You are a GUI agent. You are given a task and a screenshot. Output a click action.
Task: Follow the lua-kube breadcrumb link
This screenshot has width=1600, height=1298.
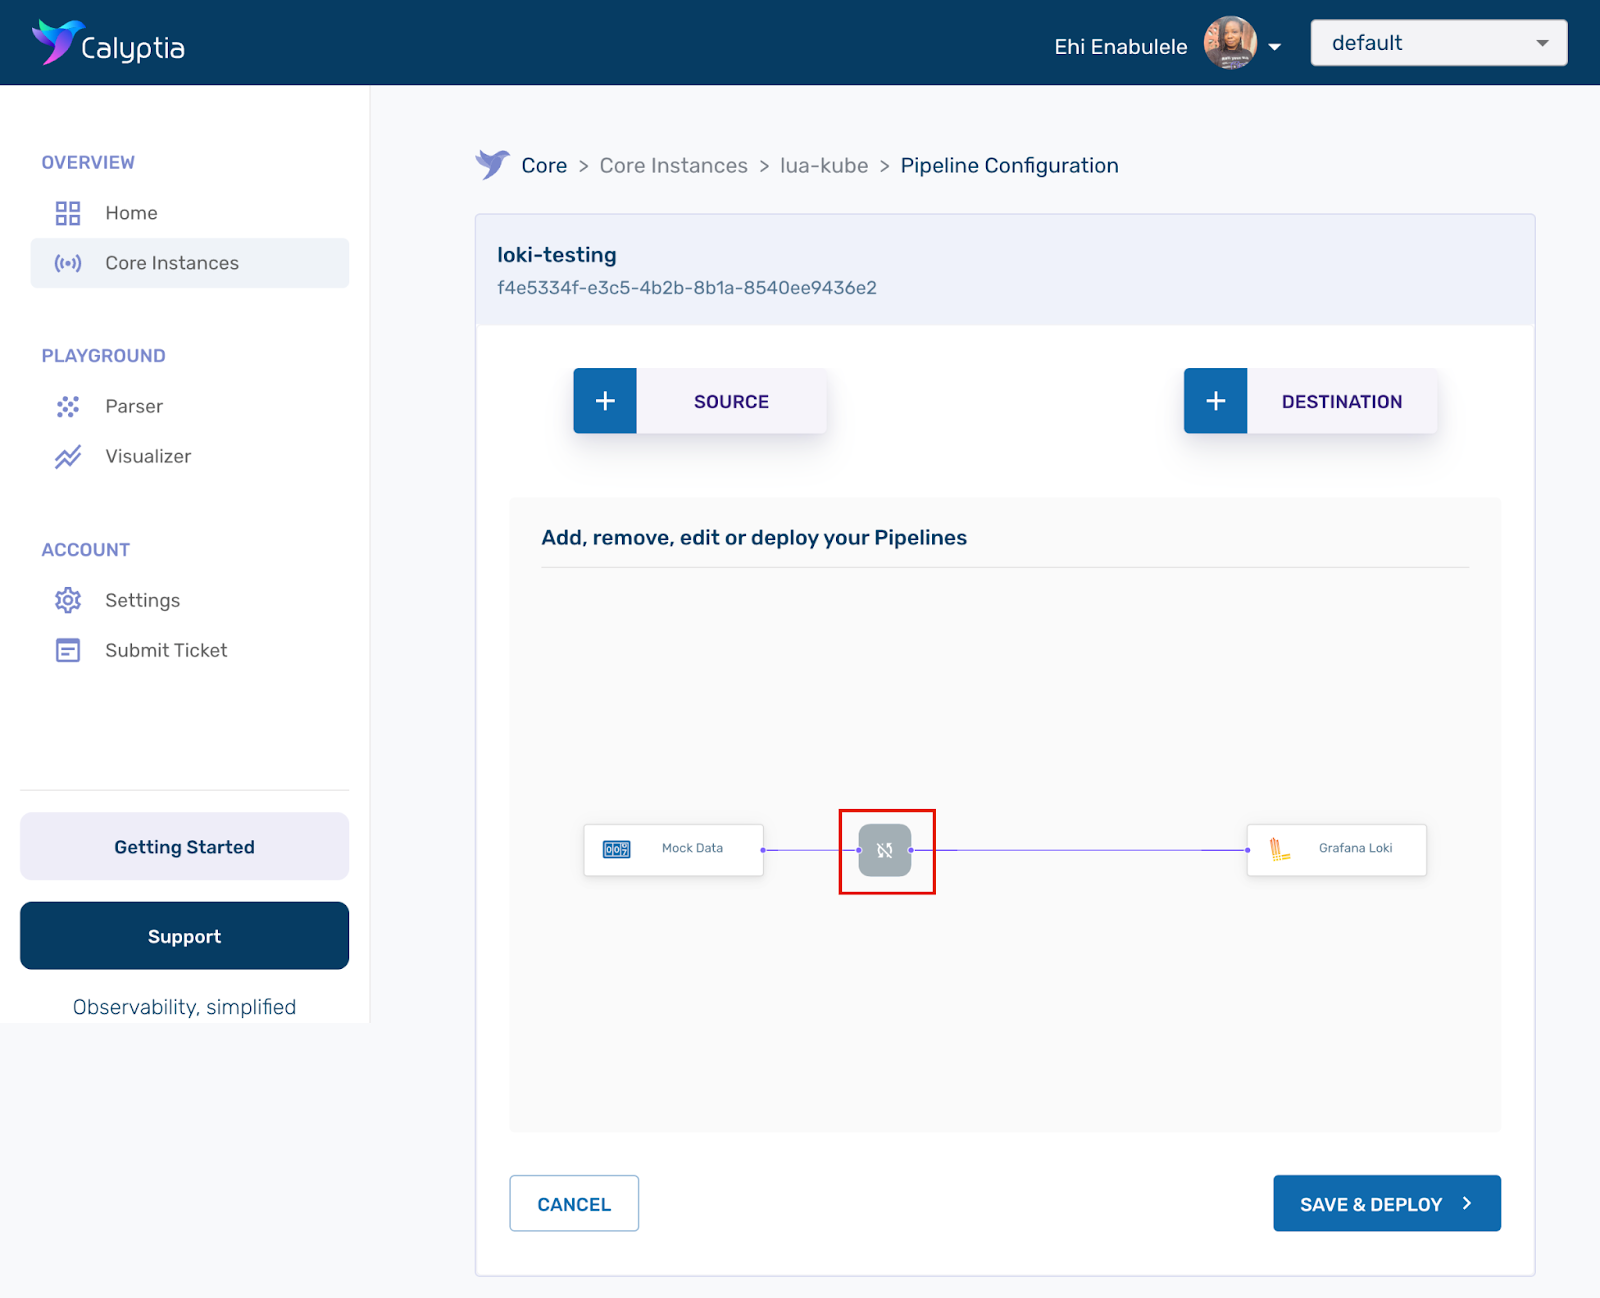pyautogui.click(x=824, y=165)
